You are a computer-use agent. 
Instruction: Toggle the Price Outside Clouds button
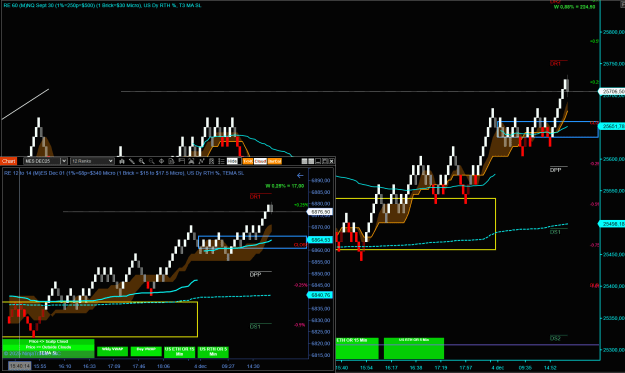[48, 347]
